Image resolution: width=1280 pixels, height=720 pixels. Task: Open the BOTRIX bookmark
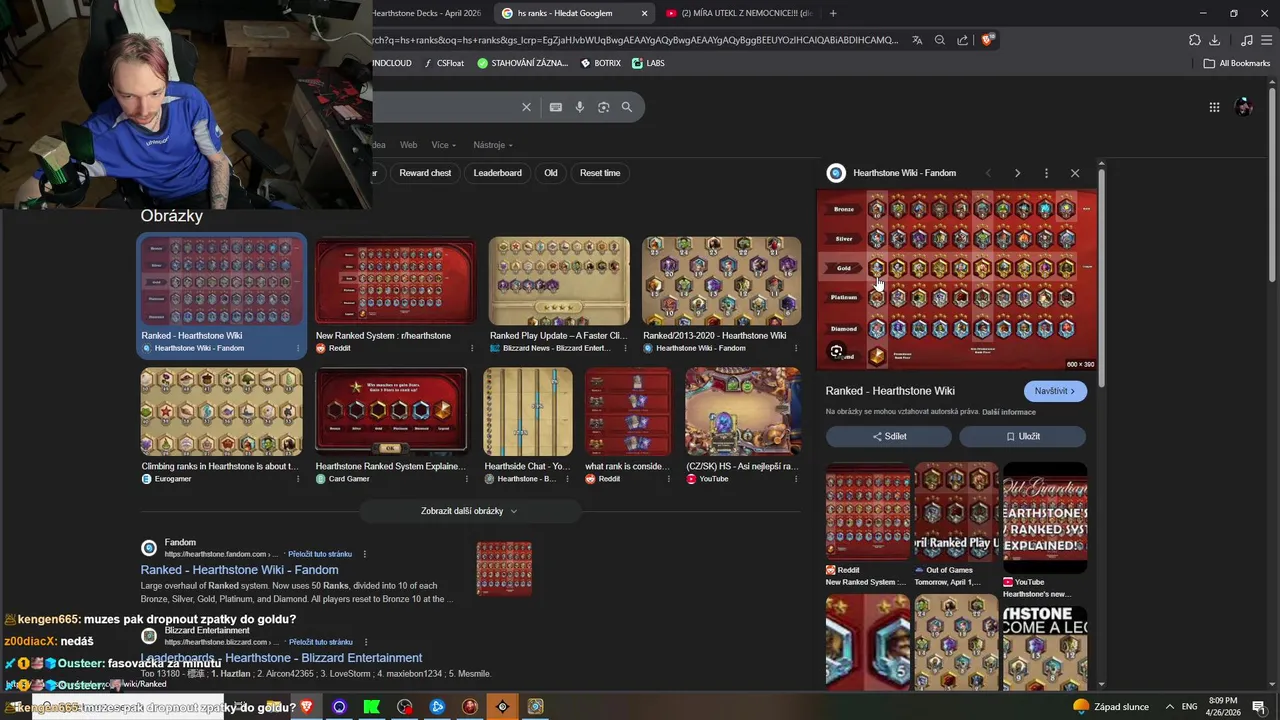[600, 63]
